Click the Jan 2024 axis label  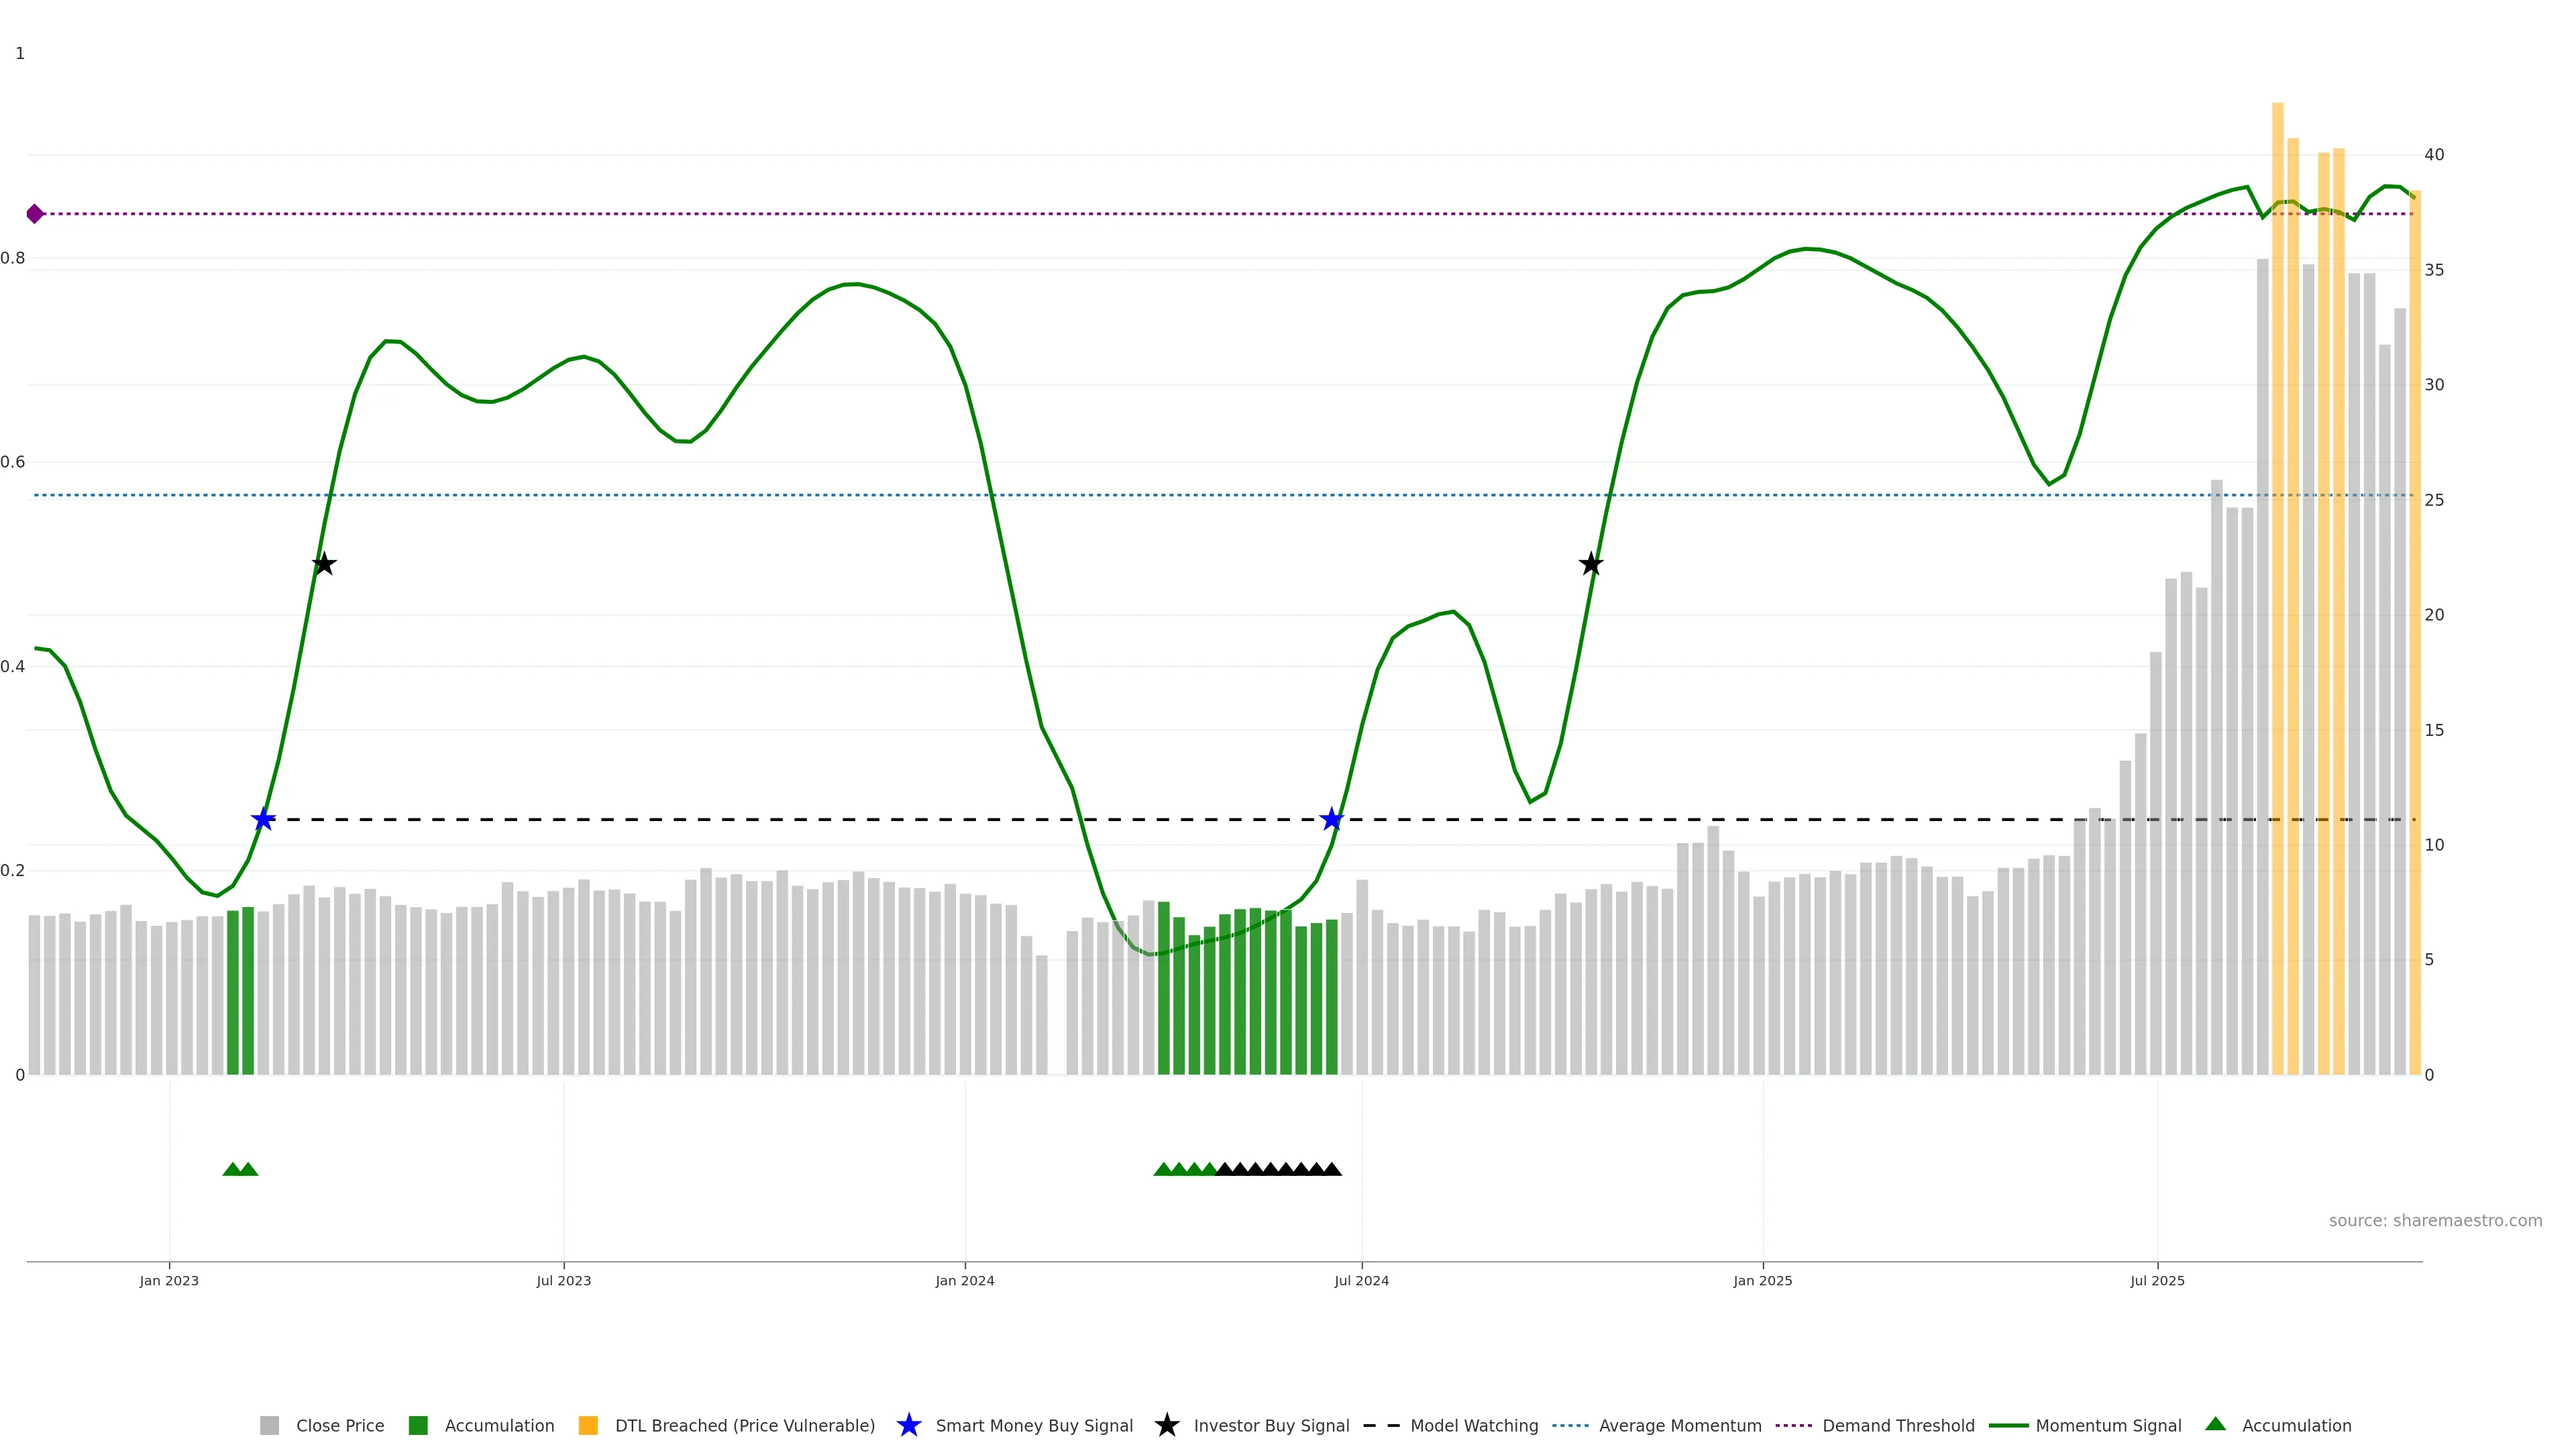pos(964,1280)
